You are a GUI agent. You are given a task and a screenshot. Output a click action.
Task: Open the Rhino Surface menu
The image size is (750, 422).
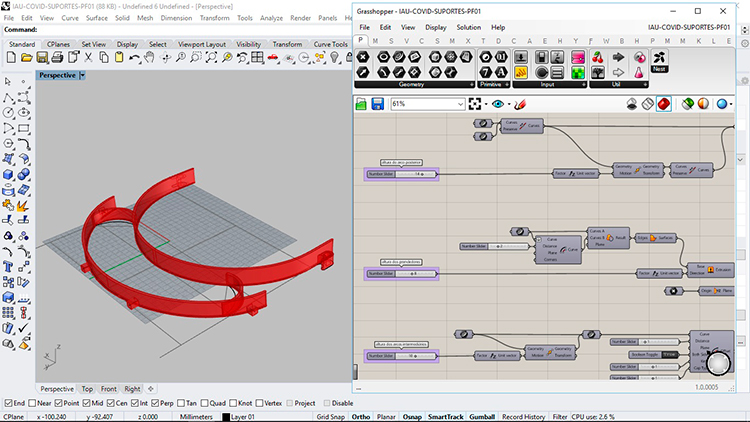coord(97,18)
